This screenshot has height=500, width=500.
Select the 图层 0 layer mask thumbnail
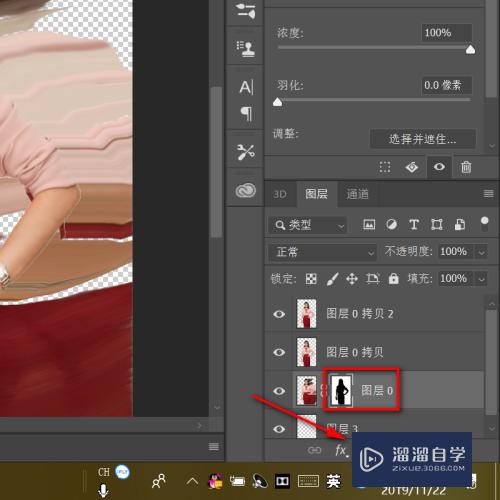(x=340, y=390)
